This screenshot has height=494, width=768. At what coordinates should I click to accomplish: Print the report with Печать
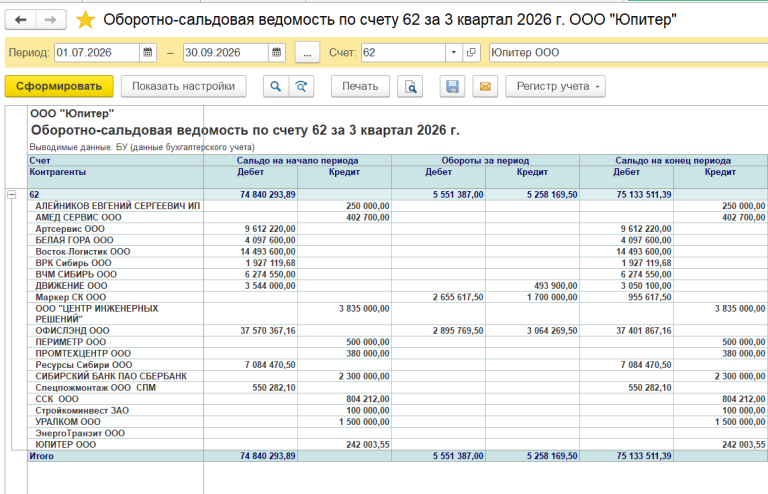click(x=360, y=86)
